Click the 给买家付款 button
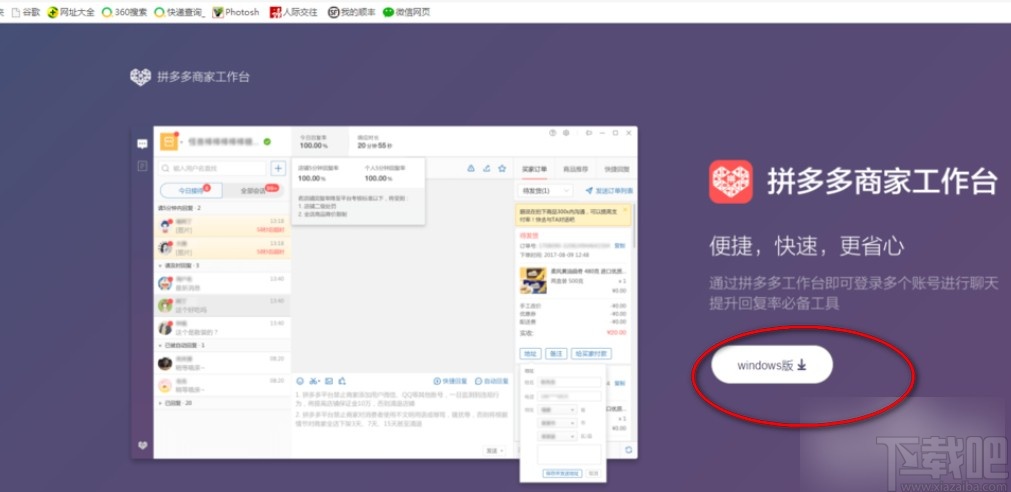Image resolution: width=1011 pixels, height=492 pixels. 591,353
